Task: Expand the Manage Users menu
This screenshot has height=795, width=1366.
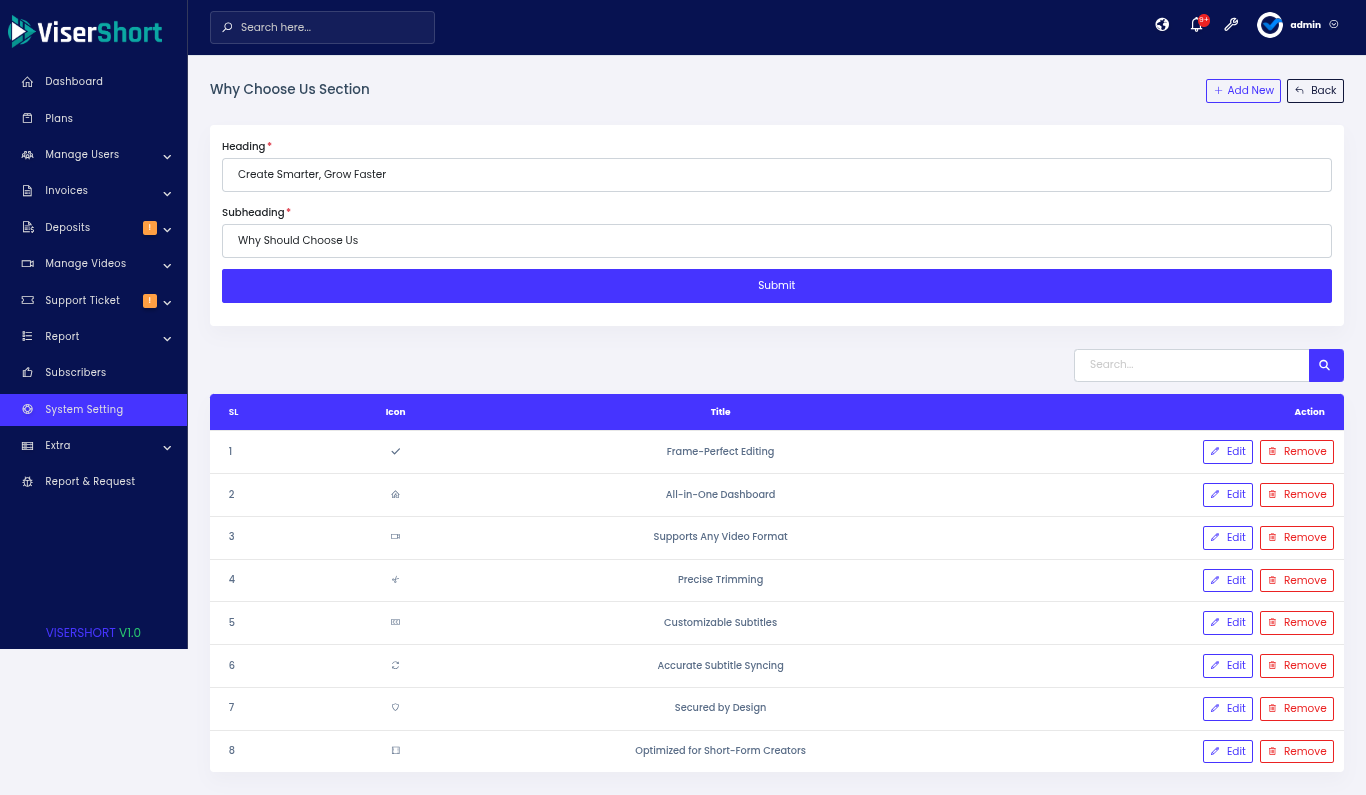Action: [94, 155]
